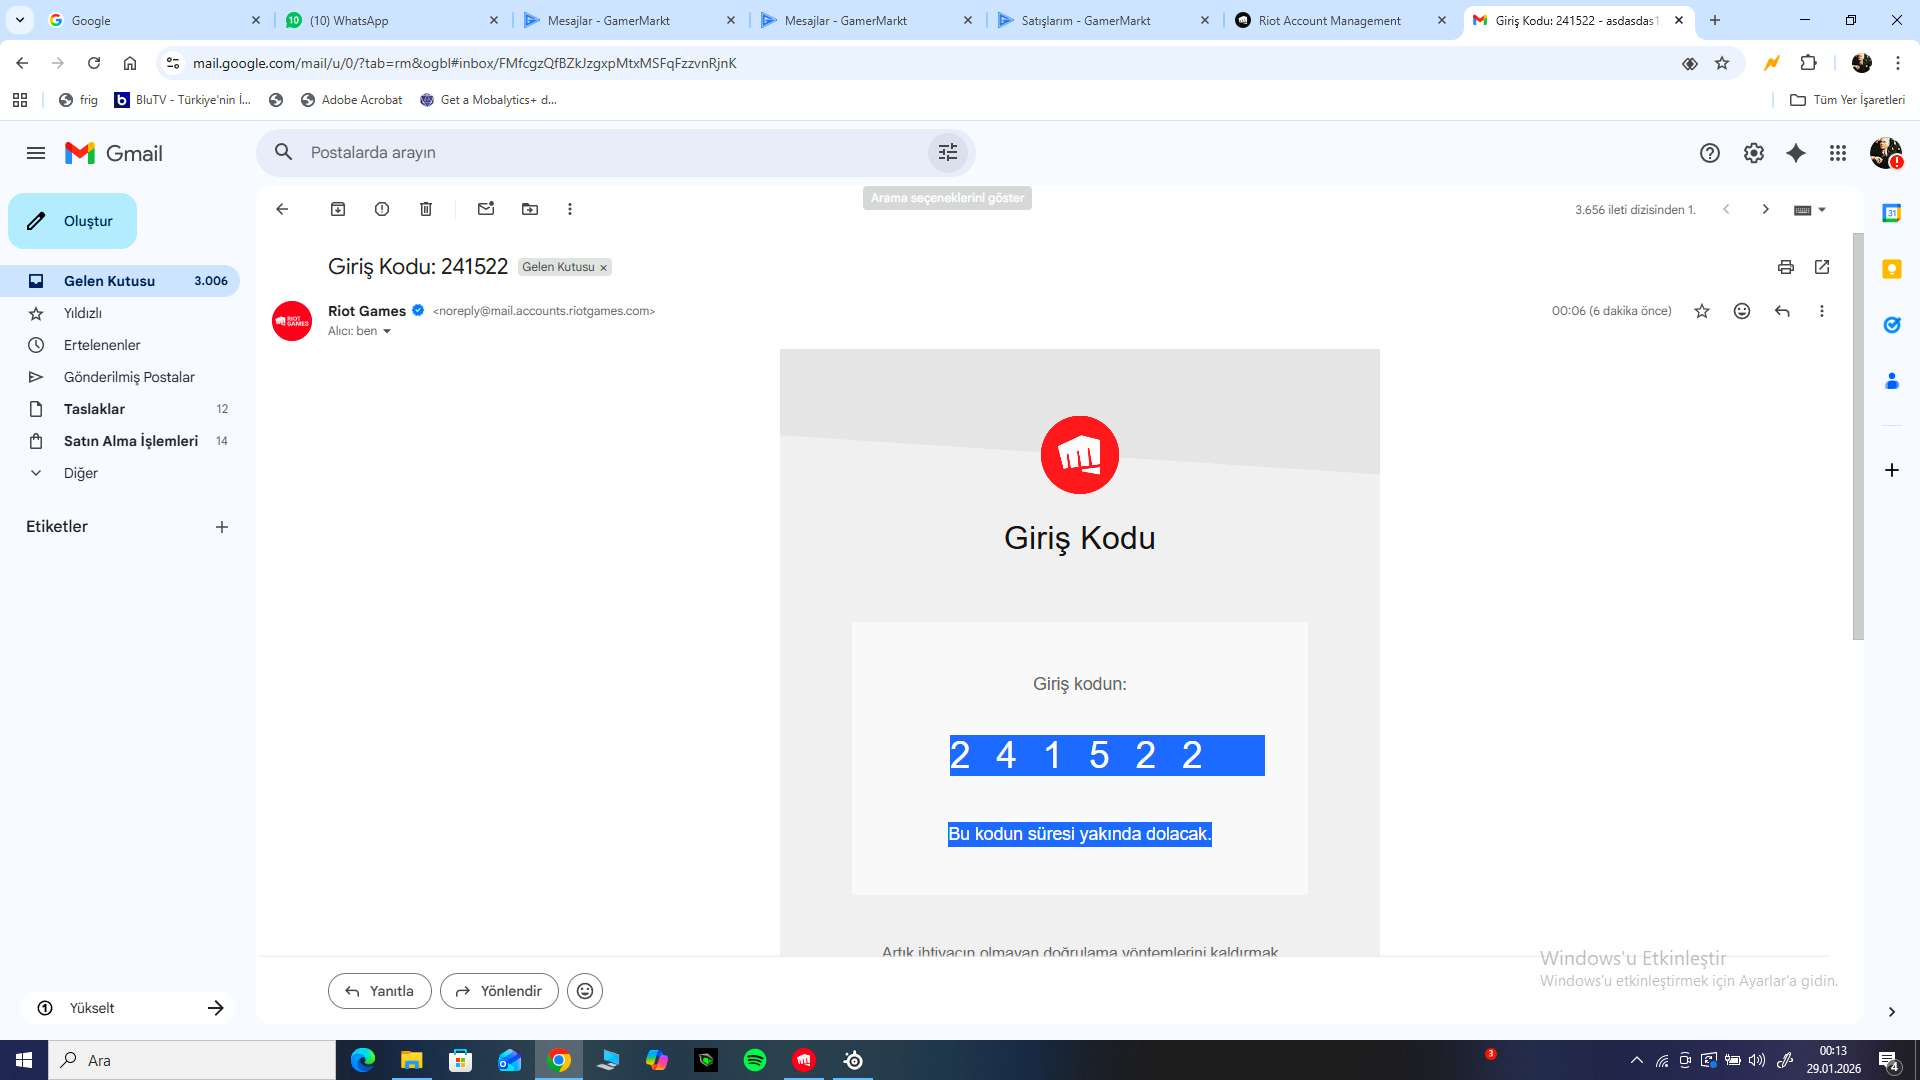
Task: Open more actions in the email toolbar
Action: [570, 209]
